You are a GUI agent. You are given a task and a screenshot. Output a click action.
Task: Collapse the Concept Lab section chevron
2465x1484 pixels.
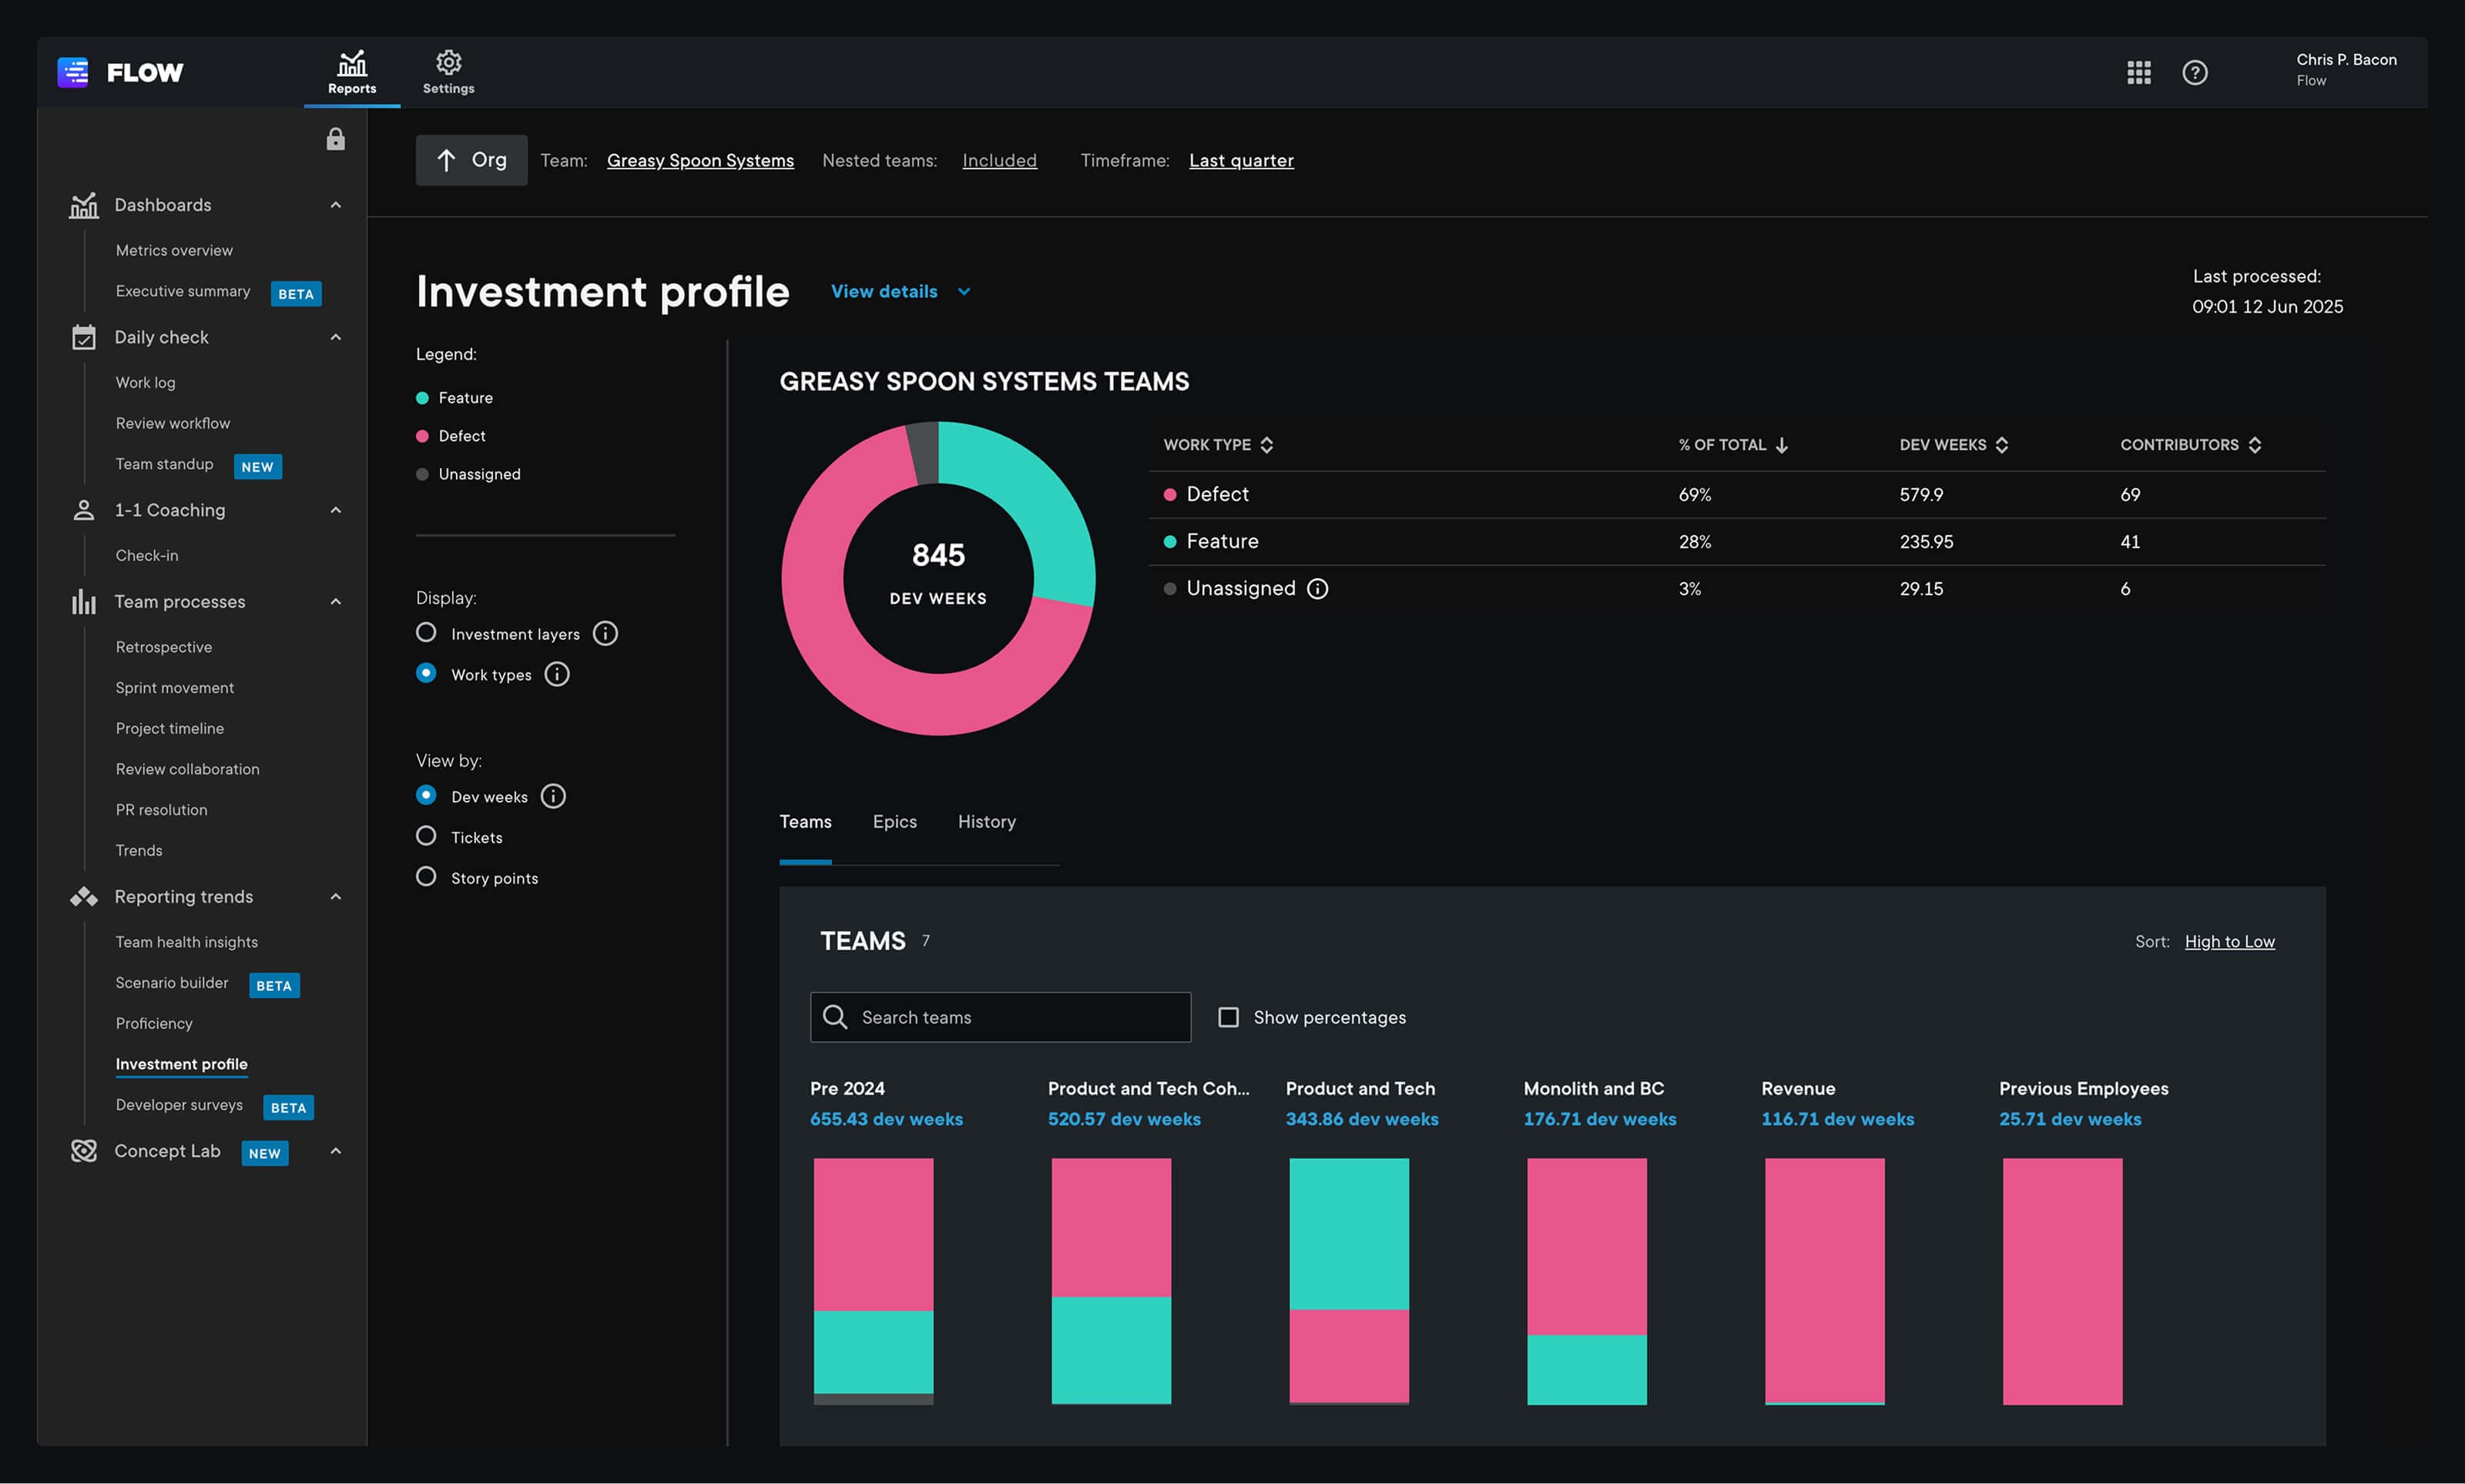tap(336, 1151)
